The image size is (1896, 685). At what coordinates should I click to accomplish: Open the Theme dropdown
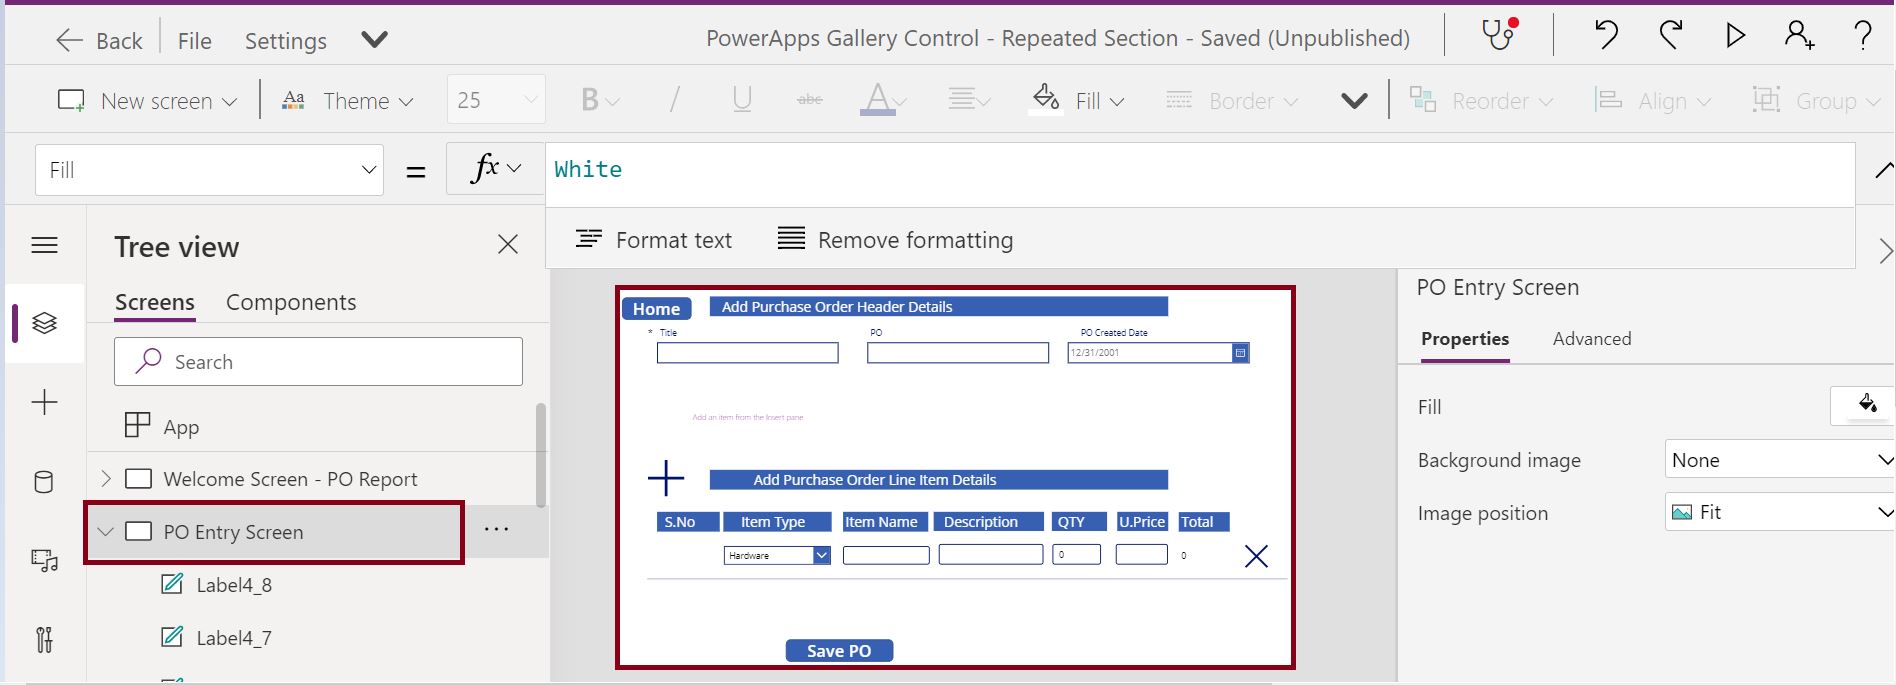click(348, 100)
